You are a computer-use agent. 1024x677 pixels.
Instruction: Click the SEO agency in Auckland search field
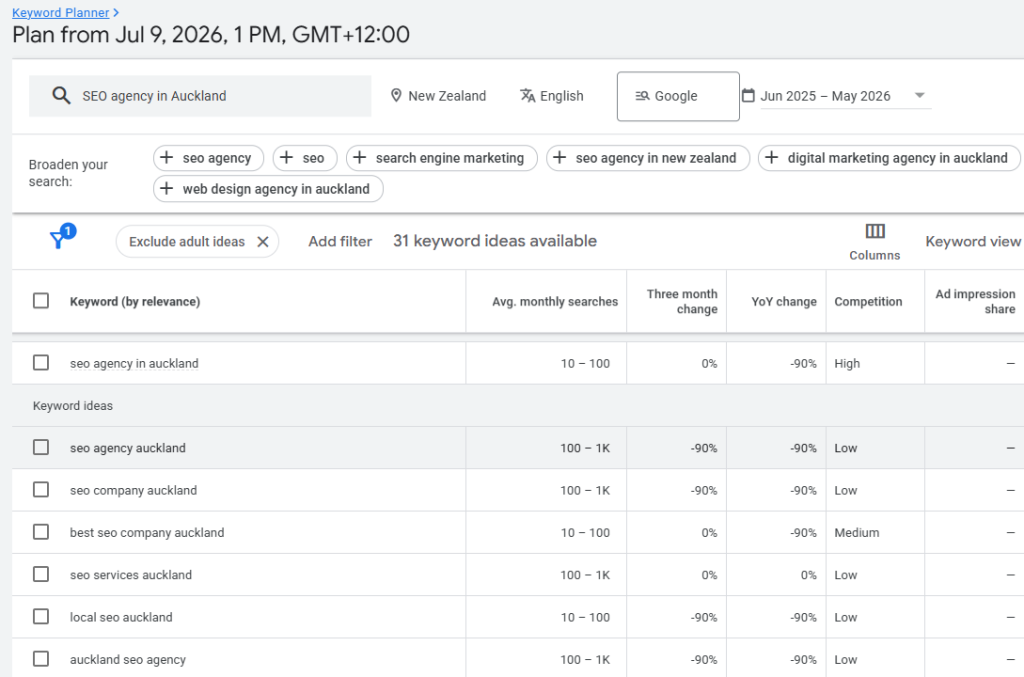click(x=200, y=96)
